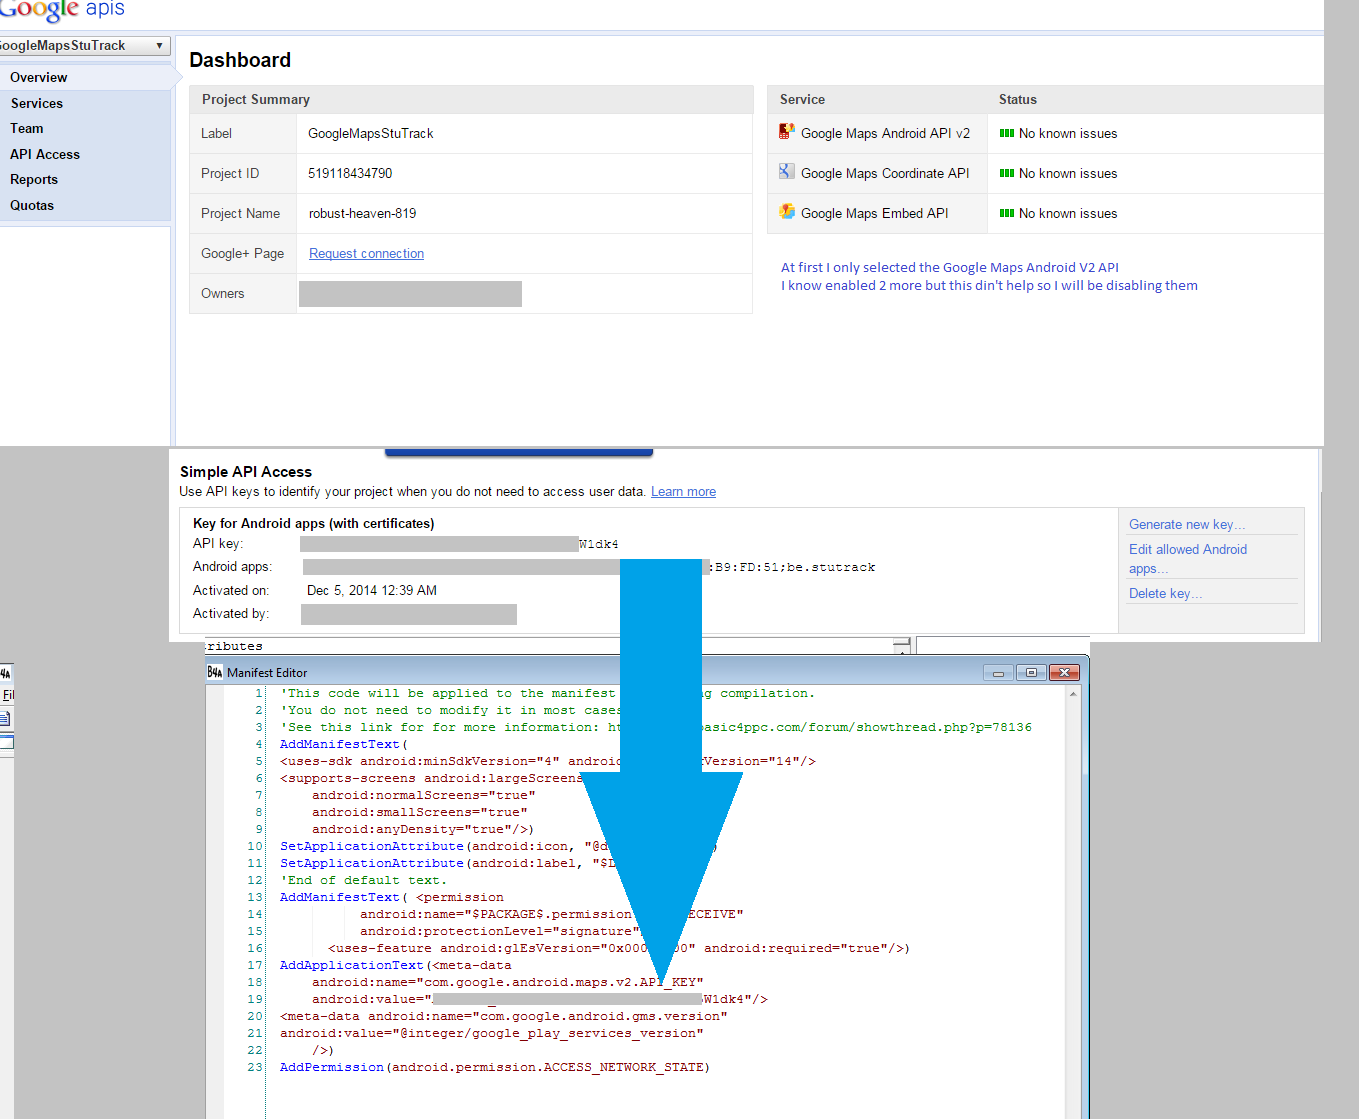Go to Services in the sidebar
The width and height of the screenshot is (1359, 1119).
(x=37, y=103)
